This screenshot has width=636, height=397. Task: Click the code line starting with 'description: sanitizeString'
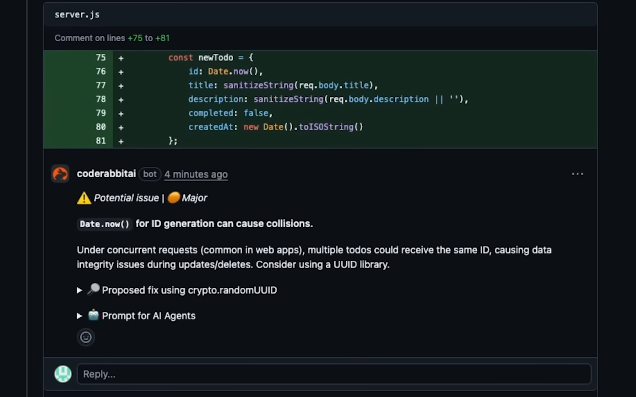coord(328,99)
